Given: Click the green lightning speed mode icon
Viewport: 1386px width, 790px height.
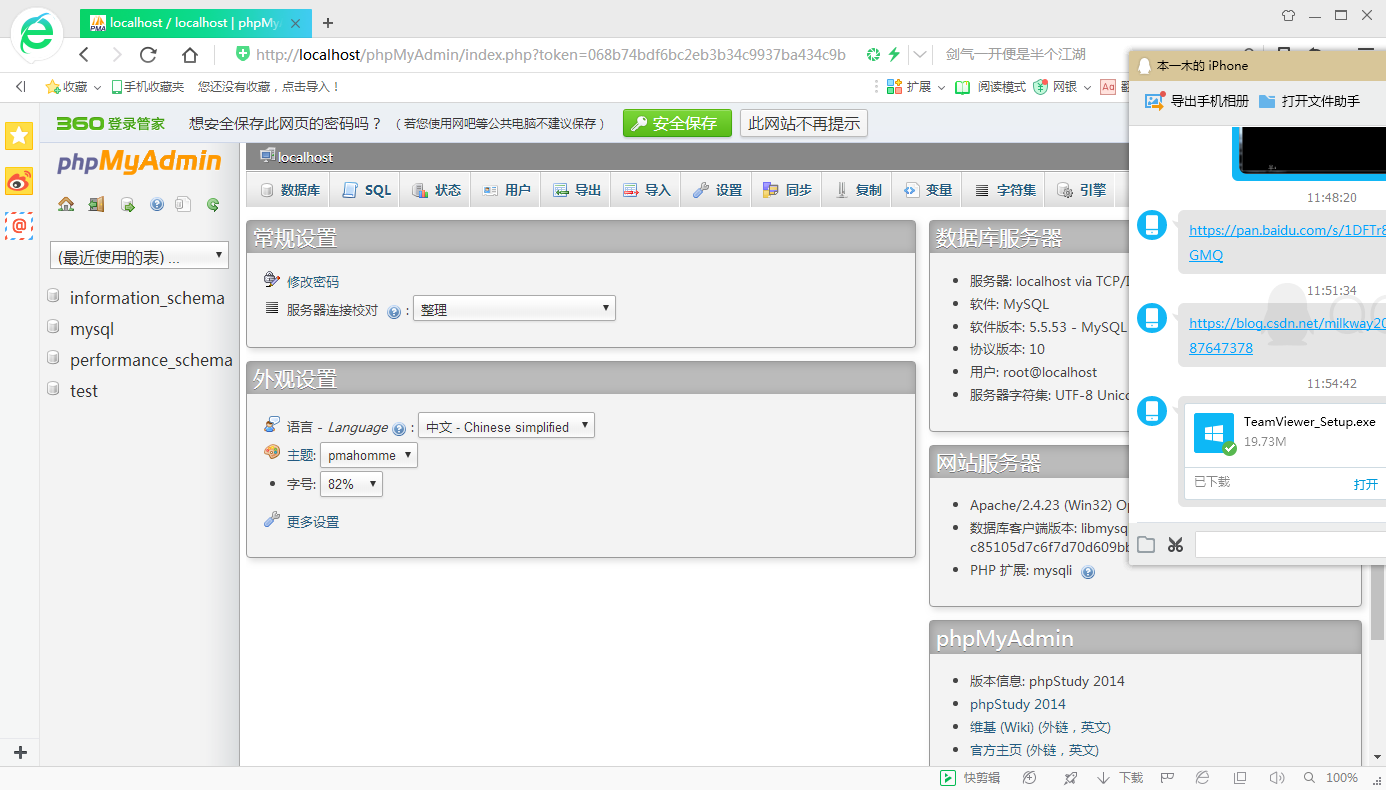Looking at the screenshot, I should (x=894, y=55).
